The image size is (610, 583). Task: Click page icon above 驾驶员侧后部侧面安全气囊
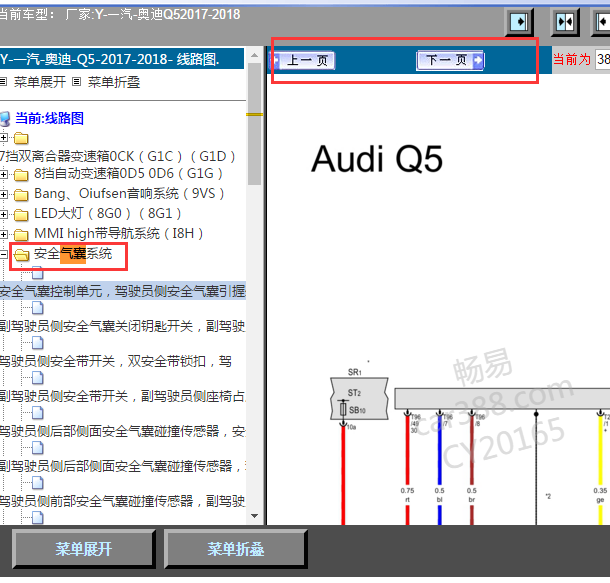(x=37, y=413)
